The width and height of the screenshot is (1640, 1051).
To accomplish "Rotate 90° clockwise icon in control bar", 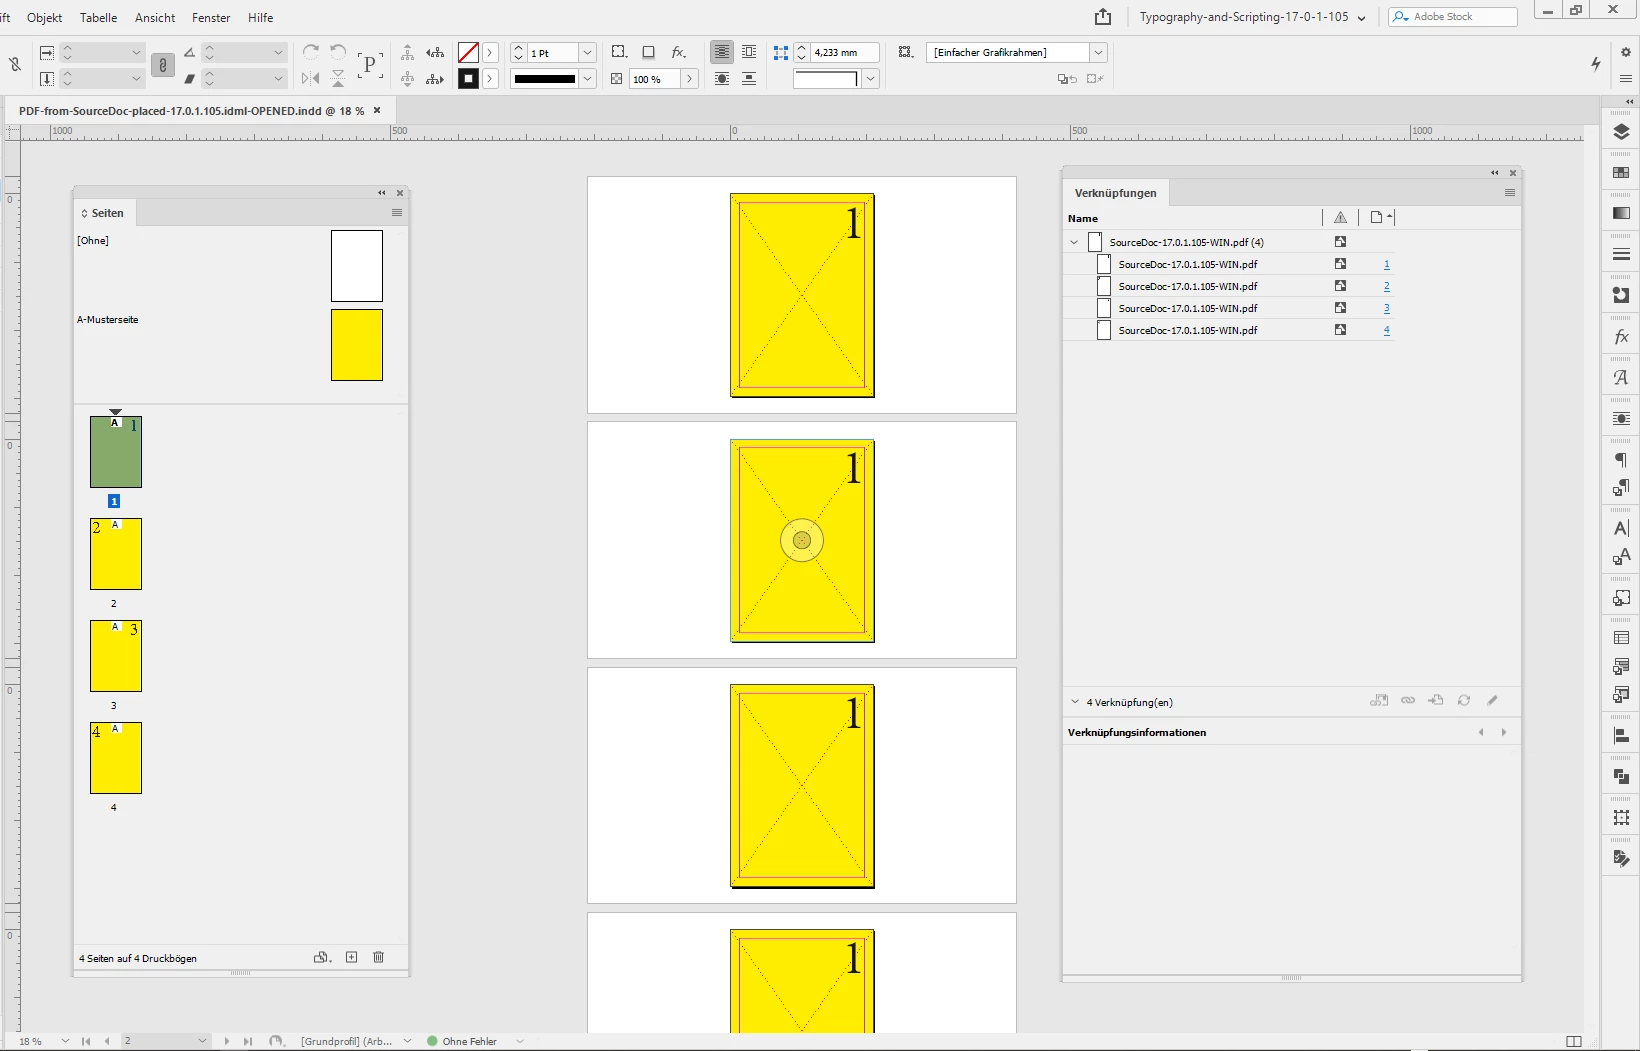I will click(x=311, y=52).
